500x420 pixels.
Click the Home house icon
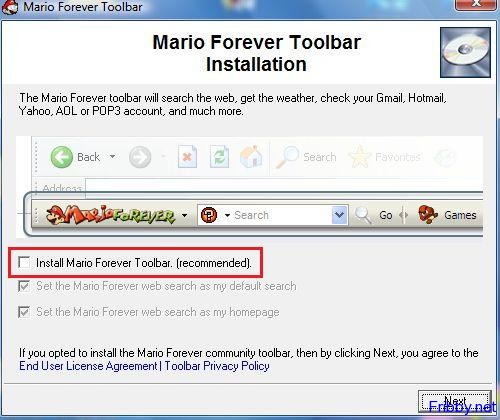click(251, 156)
